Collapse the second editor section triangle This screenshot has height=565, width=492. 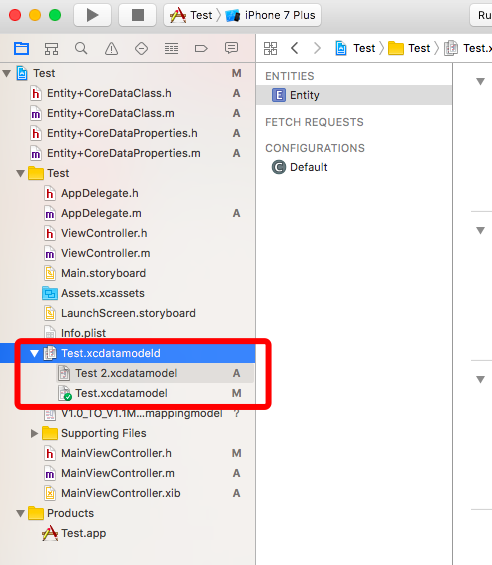tap(480, 230)
